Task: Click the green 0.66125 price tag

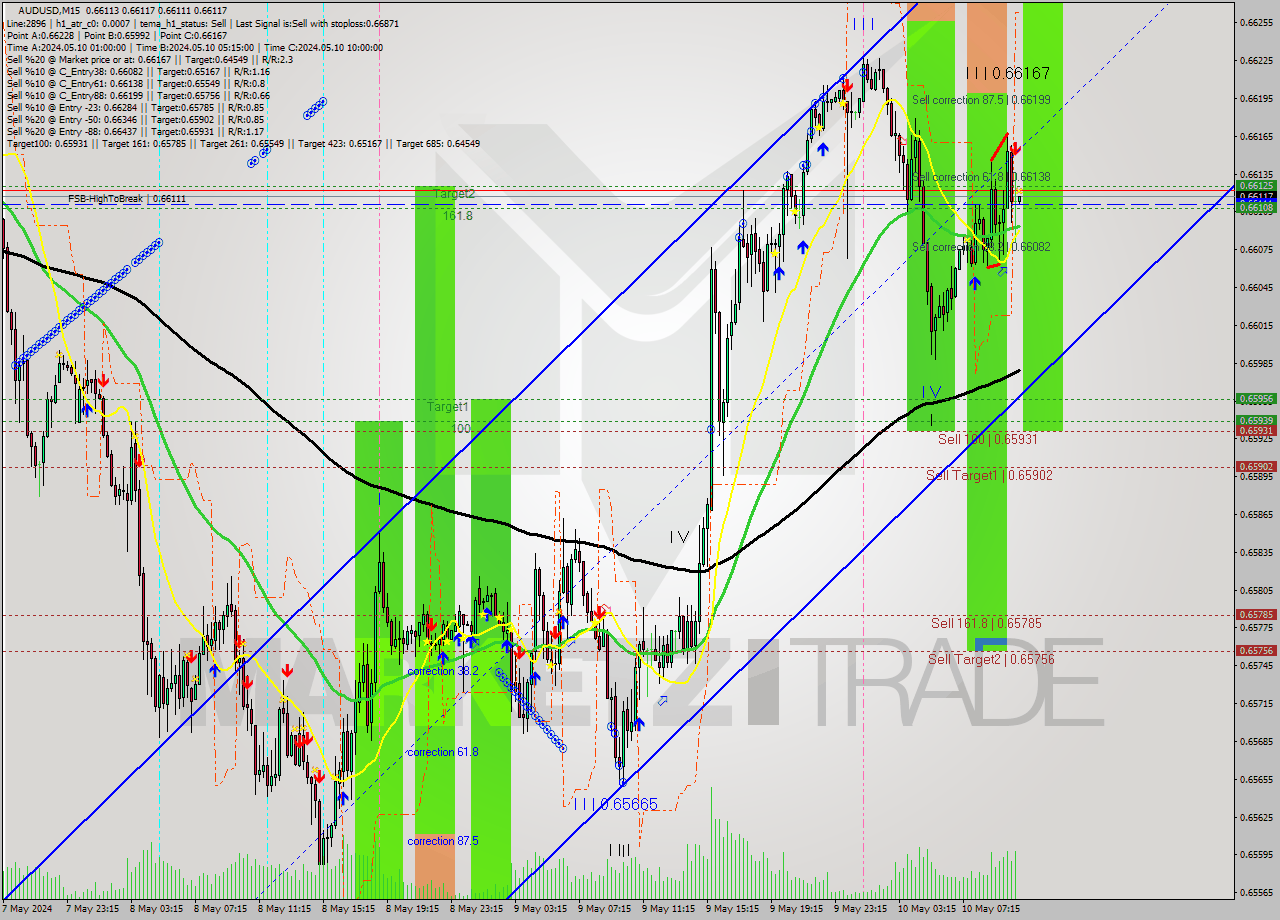Action: pyautogui.click(x=1256, y=185)
